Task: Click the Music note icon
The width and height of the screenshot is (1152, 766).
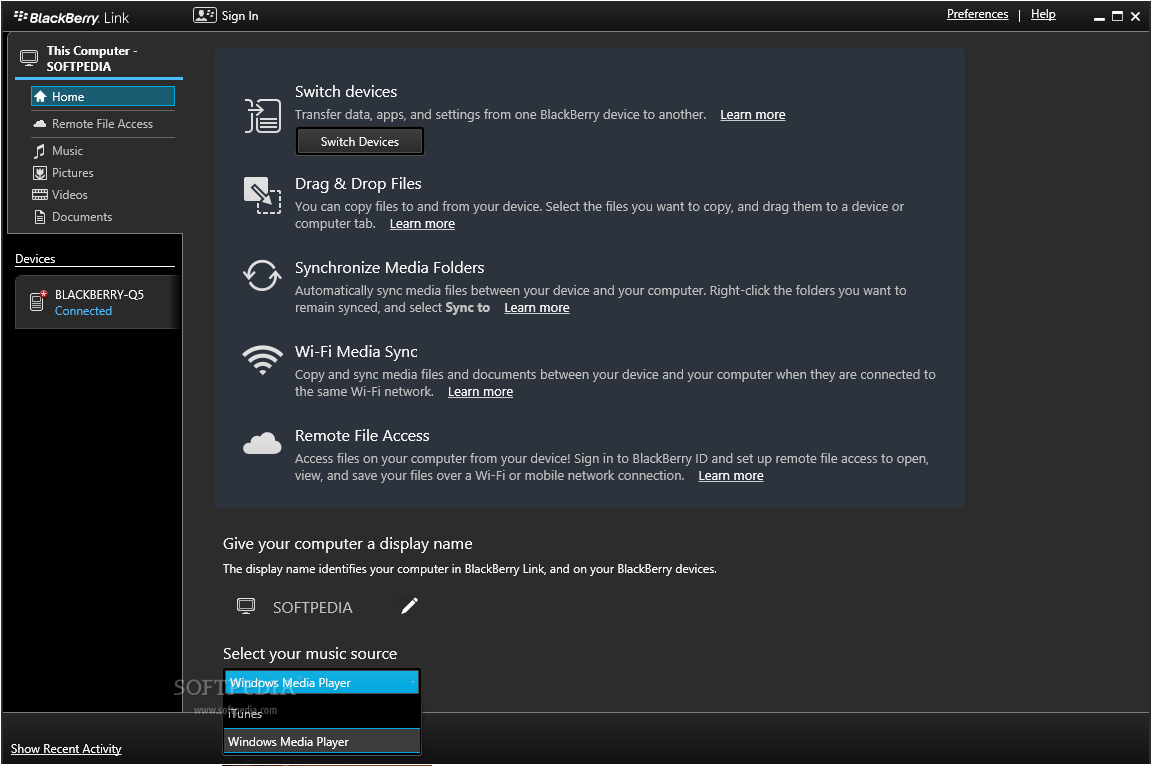Action: click(x=40, y=151)
